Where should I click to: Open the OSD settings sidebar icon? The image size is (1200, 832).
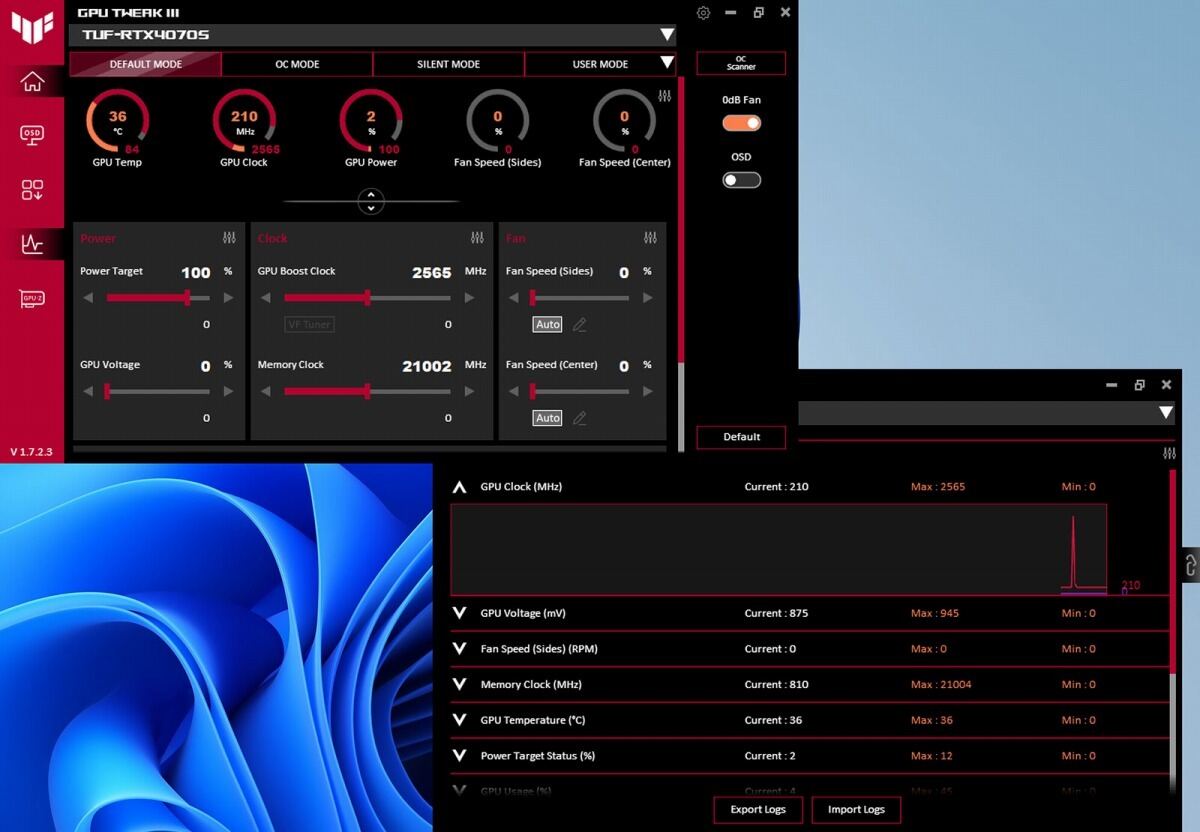click(32, 134)
